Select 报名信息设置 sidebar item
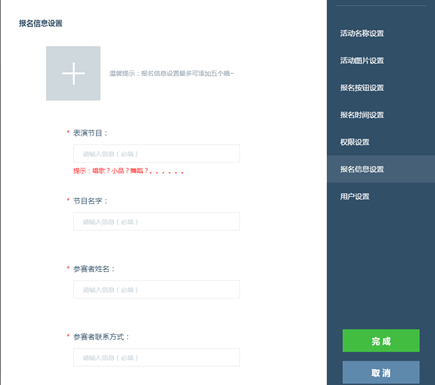Viewport: 435px width, 385px height. click(381, 169)
